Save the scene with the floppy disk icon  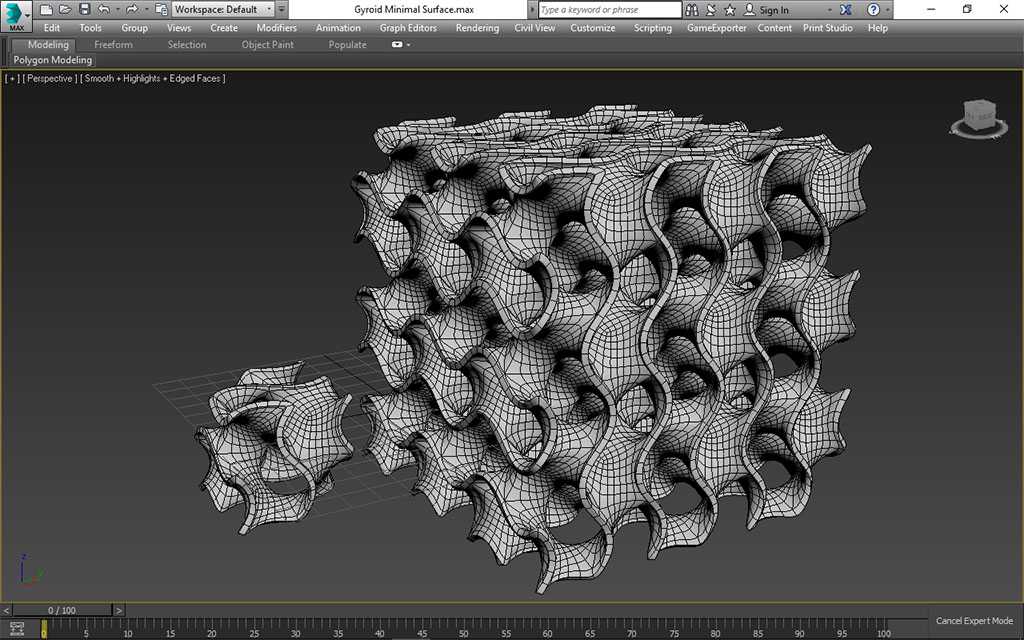pos(84,10)
